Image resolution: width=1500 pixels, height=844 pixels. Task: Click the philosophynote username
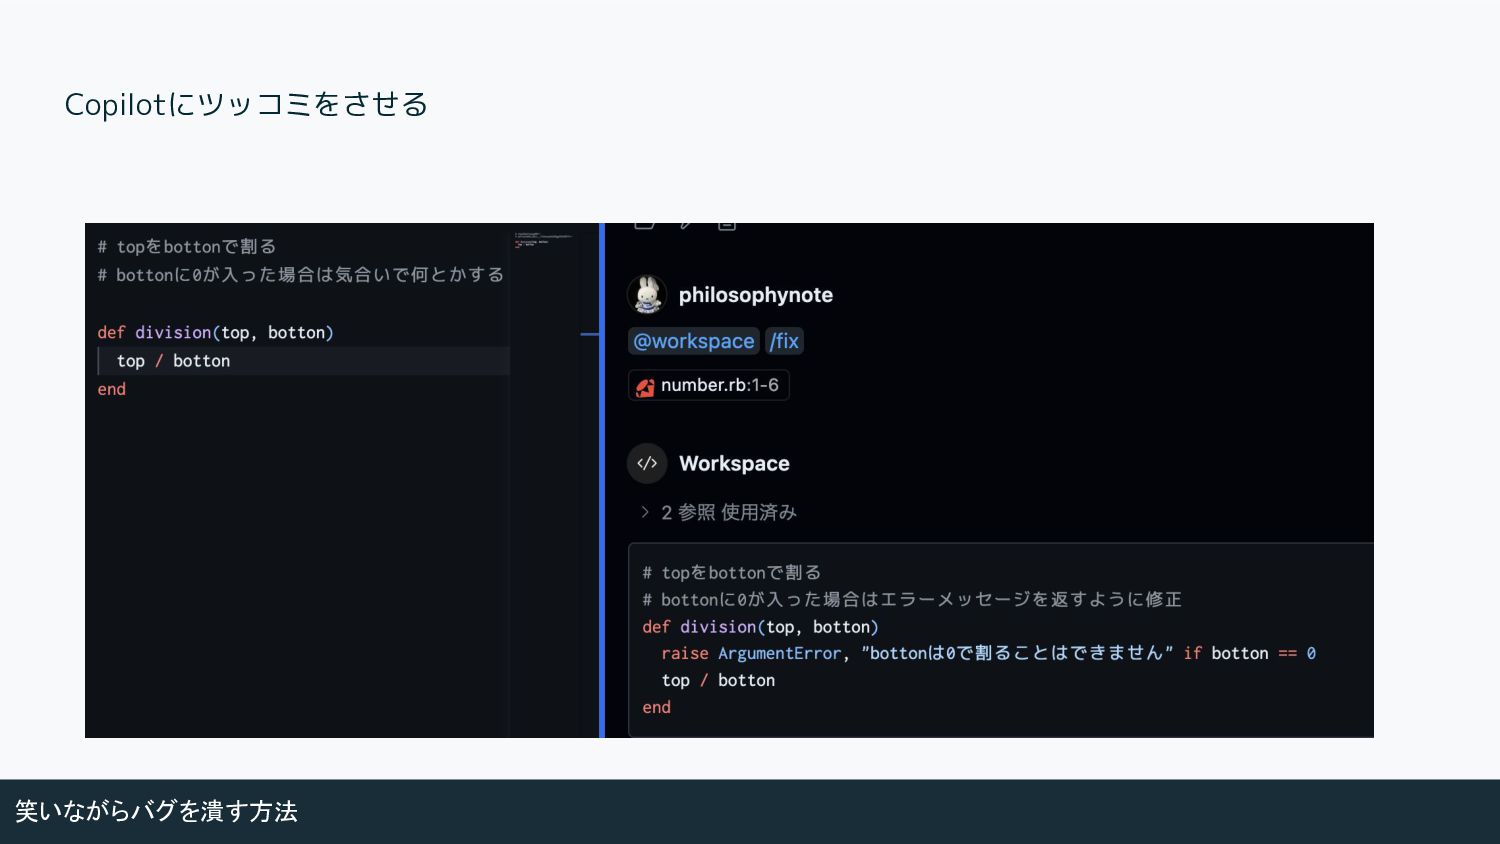coord(756,295)
